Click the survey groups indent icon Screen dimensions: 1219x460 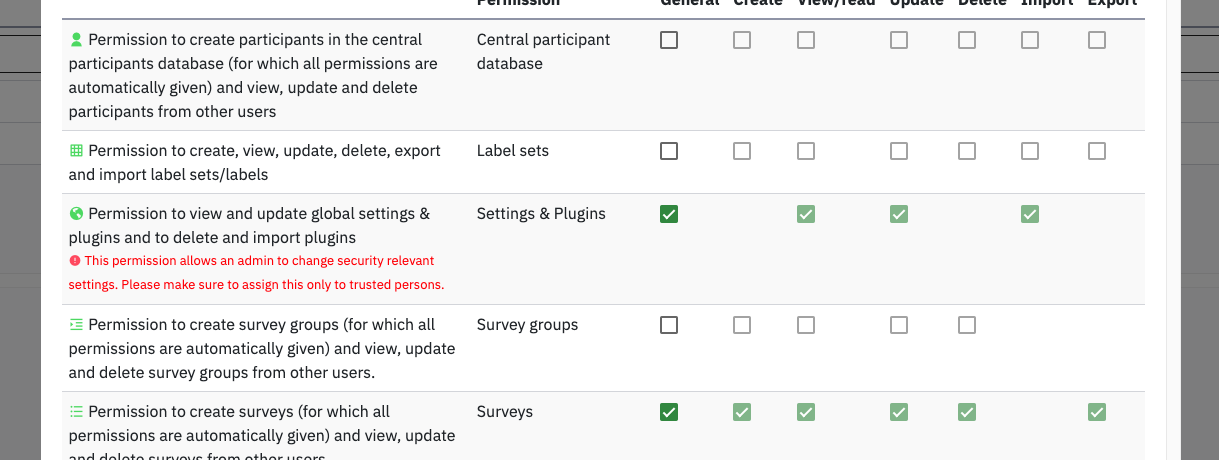(x=76, y=325)
